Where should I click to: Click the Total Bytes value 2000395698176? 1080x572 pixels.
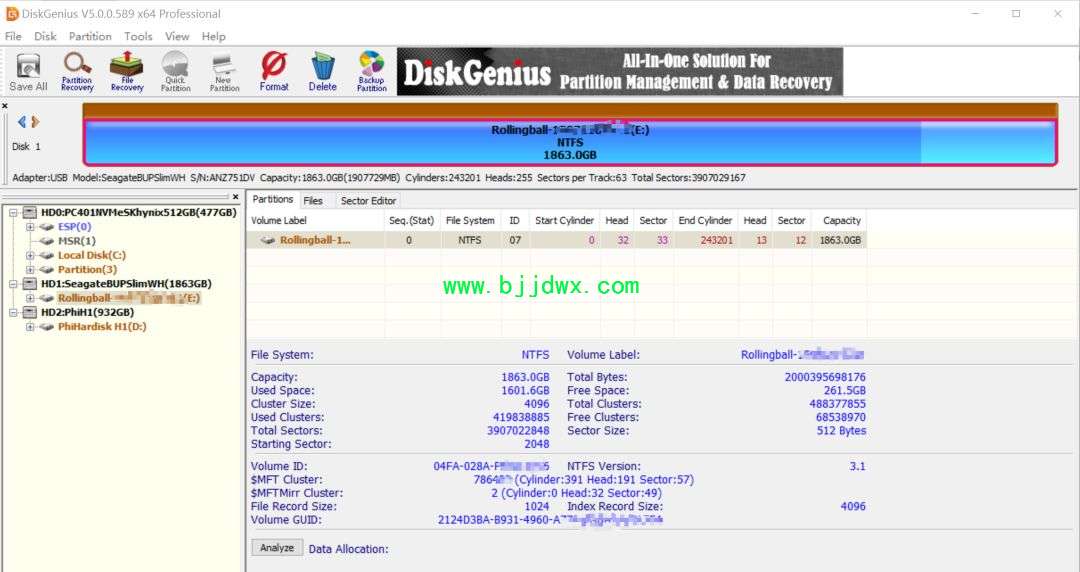pos(825,377)
